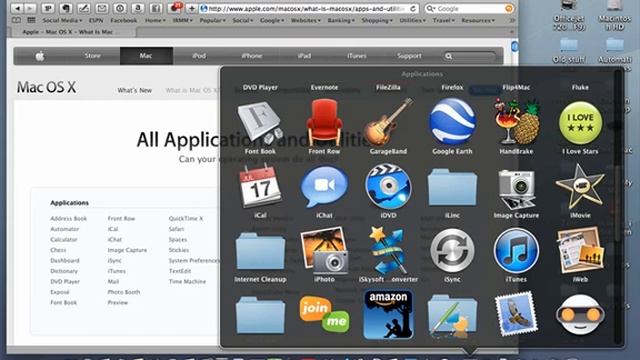The image size is (640, 360).
Task: Show all bookmarks using the open-book icon
Action: tap(16, 20)
